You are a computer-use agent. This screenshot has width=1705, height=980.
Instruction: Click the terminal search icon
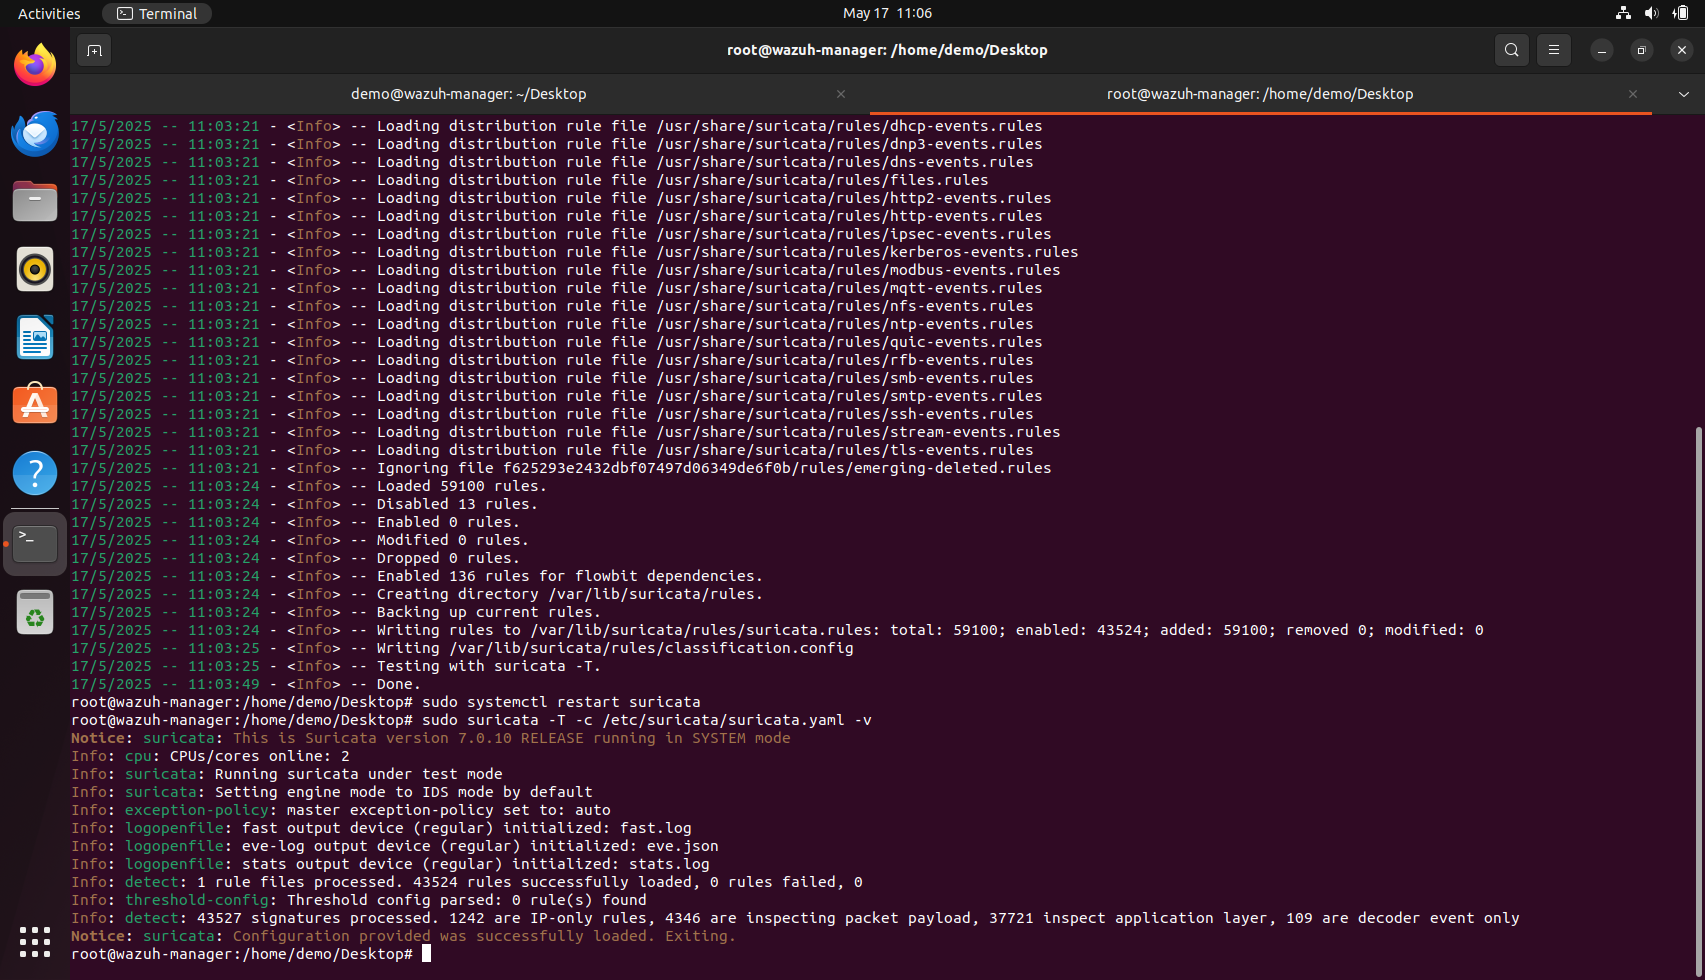pyautogui.click(x=1512, y=50)
